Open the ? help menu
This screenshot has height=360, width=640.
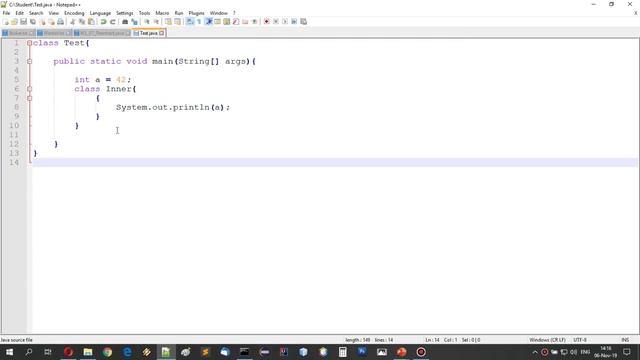point(234,13)
